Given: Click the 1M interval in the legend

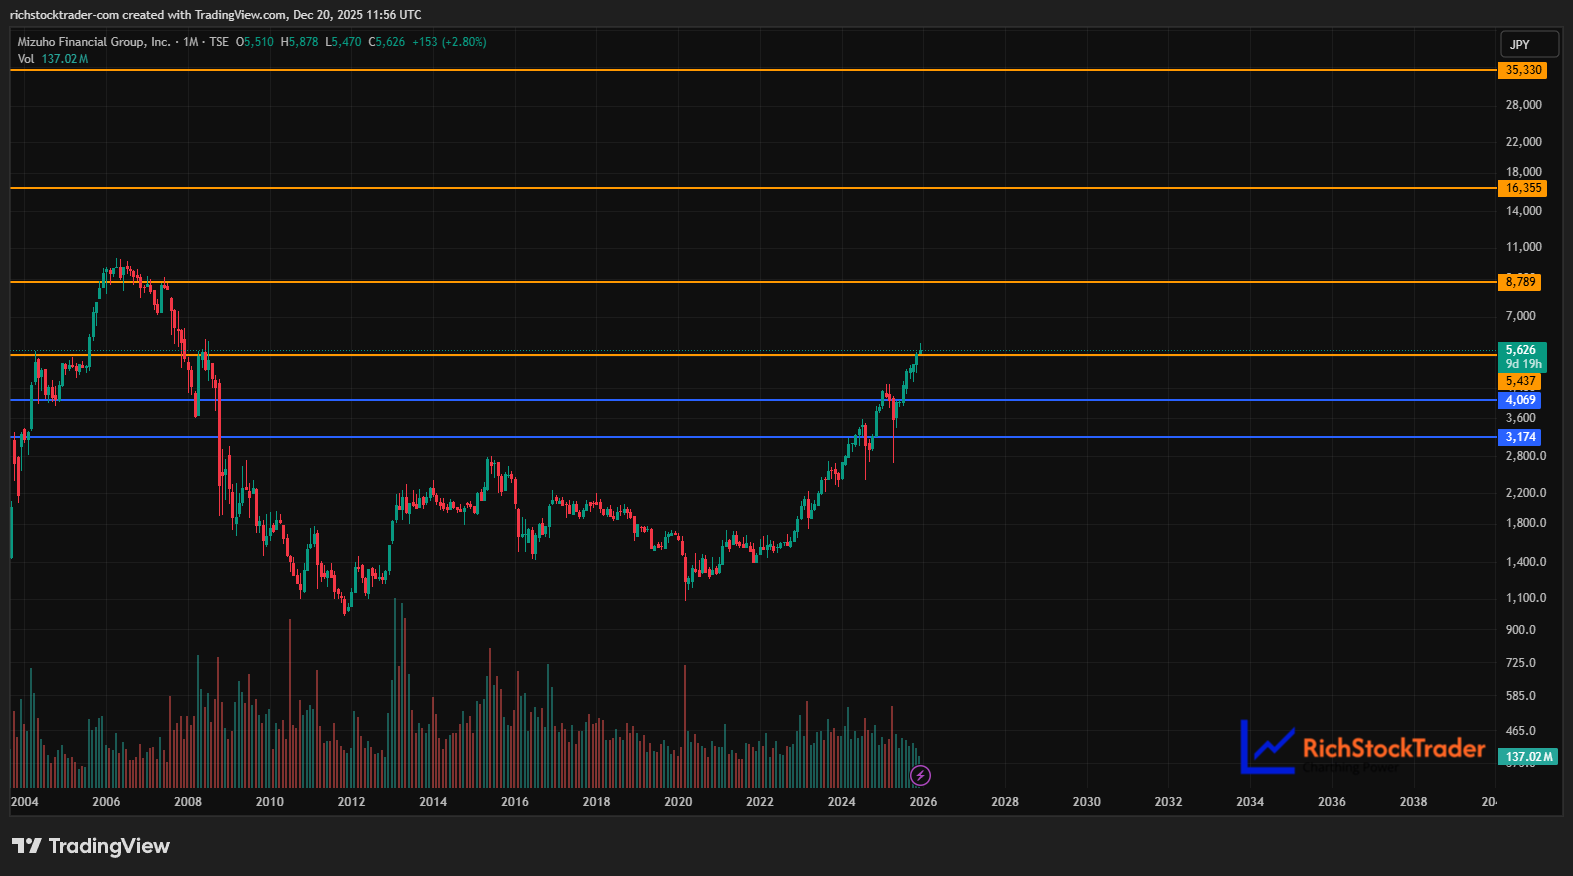Looking at the screenshot, I should [190, 42].
